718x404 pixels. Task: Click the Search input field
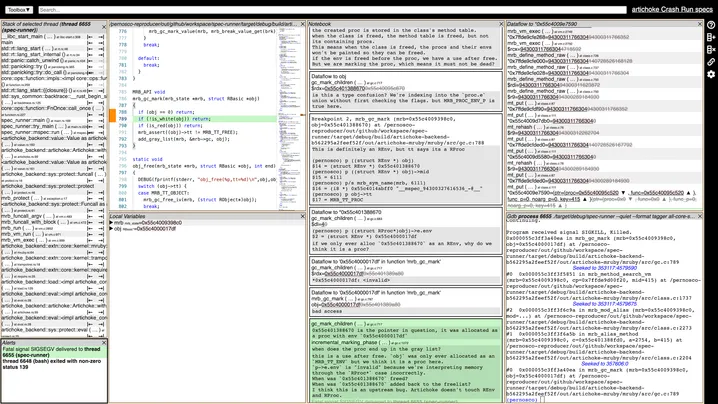click(332, 10)
